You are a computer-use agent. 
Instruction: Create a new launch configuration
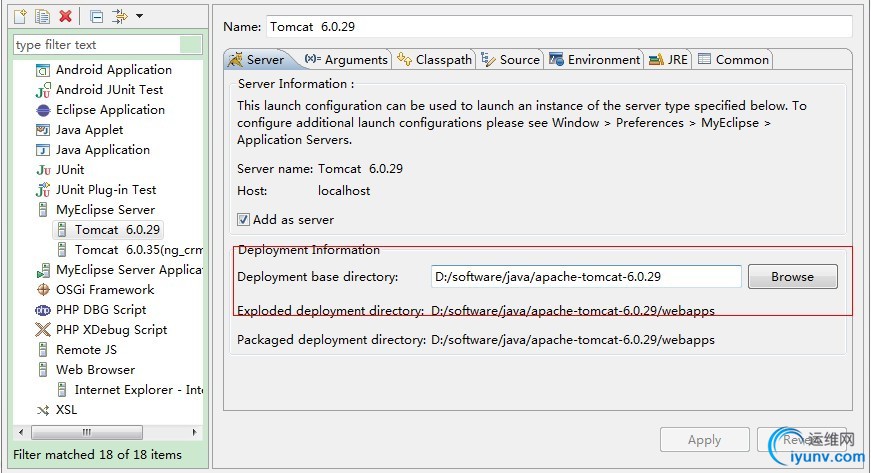(x=20, y=16)
